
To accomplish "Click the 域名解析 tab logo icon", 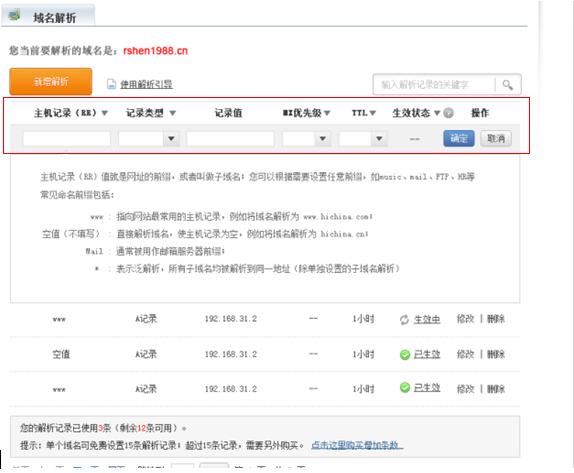I will point(15,16).
